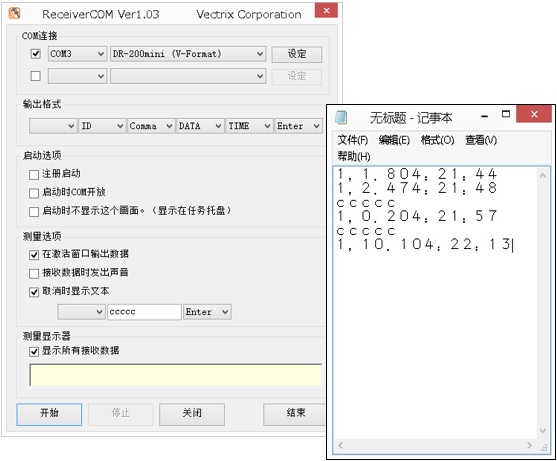This screenshot has height=461, width=557.
Task: Close the Notepad window
Action: tap(534, 114)
